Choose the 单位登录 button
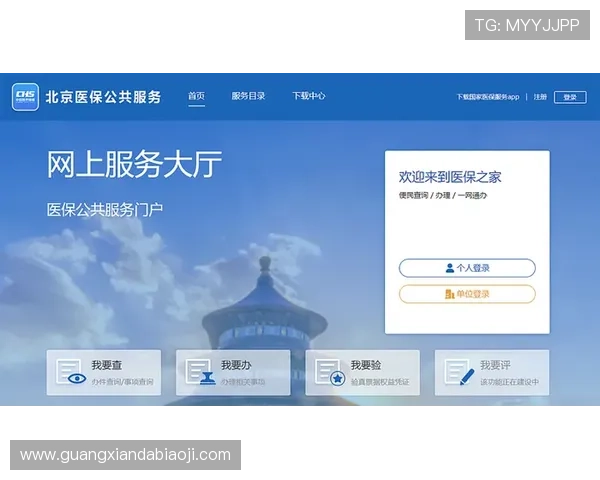The height and width of the screenshot is (480, 600). pos(467,294)
